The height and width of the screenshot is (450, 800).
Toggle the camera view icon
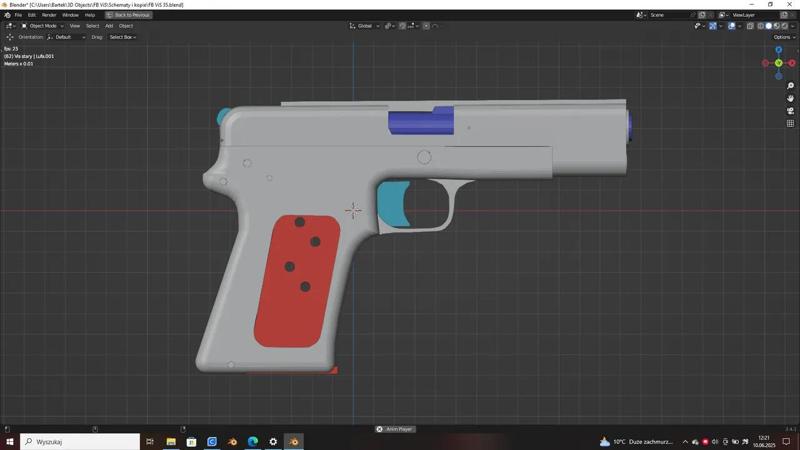790,111
